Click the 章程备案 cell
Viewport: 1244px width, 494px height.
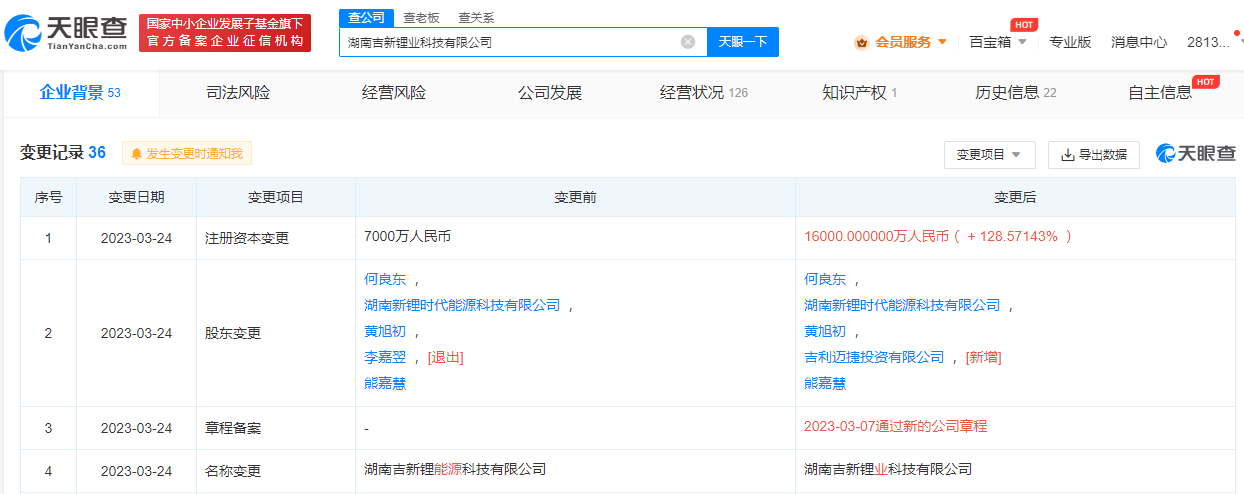(x=275, y=428)
